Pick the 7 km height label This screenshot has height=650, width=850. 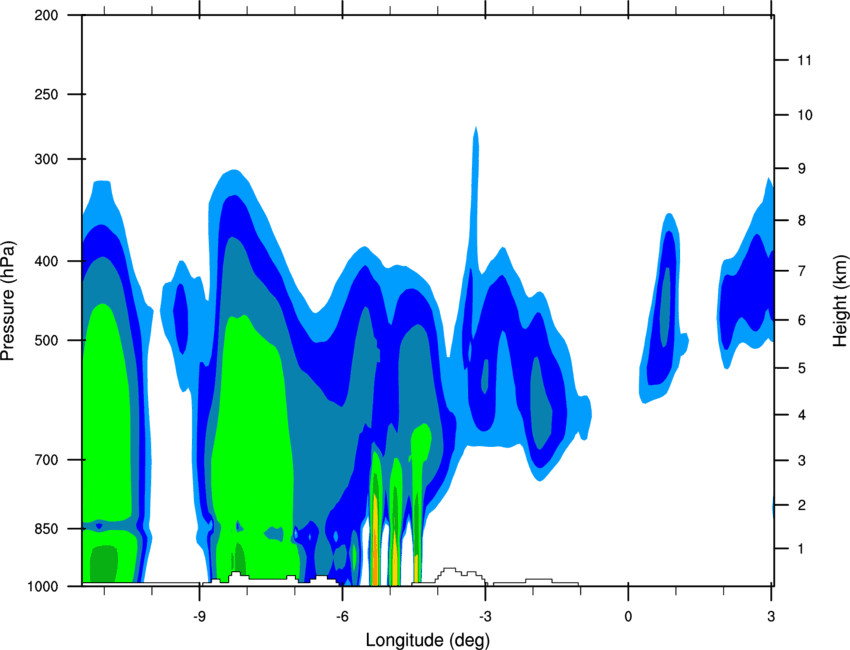(802, 271)
